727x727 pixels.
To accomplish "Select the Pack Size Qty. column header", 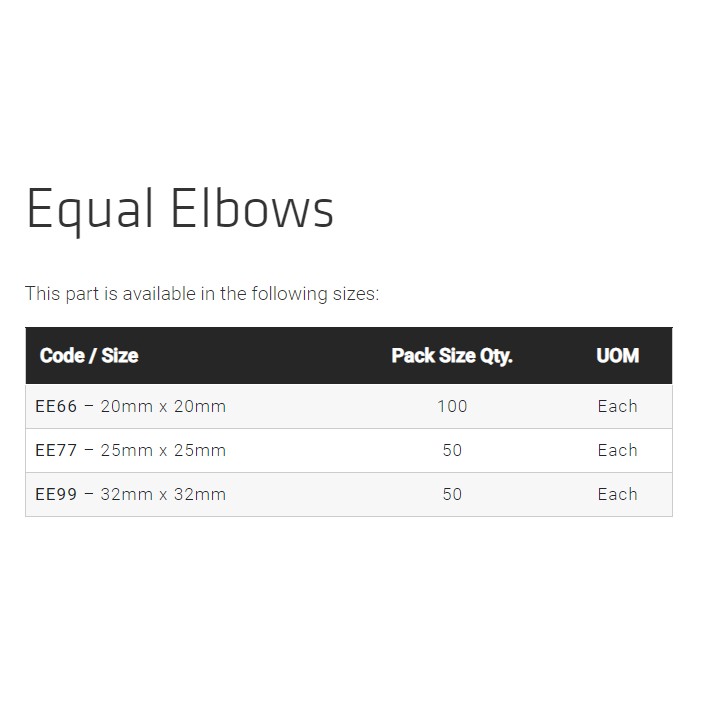I will tap(452, 356).
